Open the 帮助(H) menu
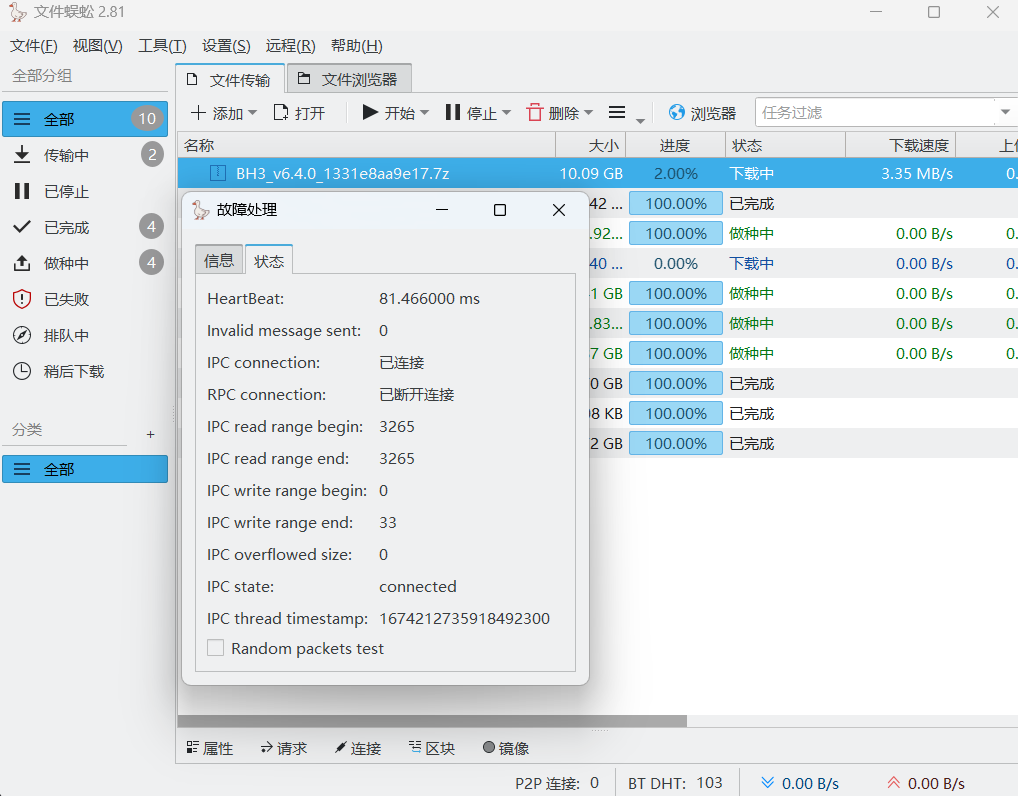 click(356, 46)
